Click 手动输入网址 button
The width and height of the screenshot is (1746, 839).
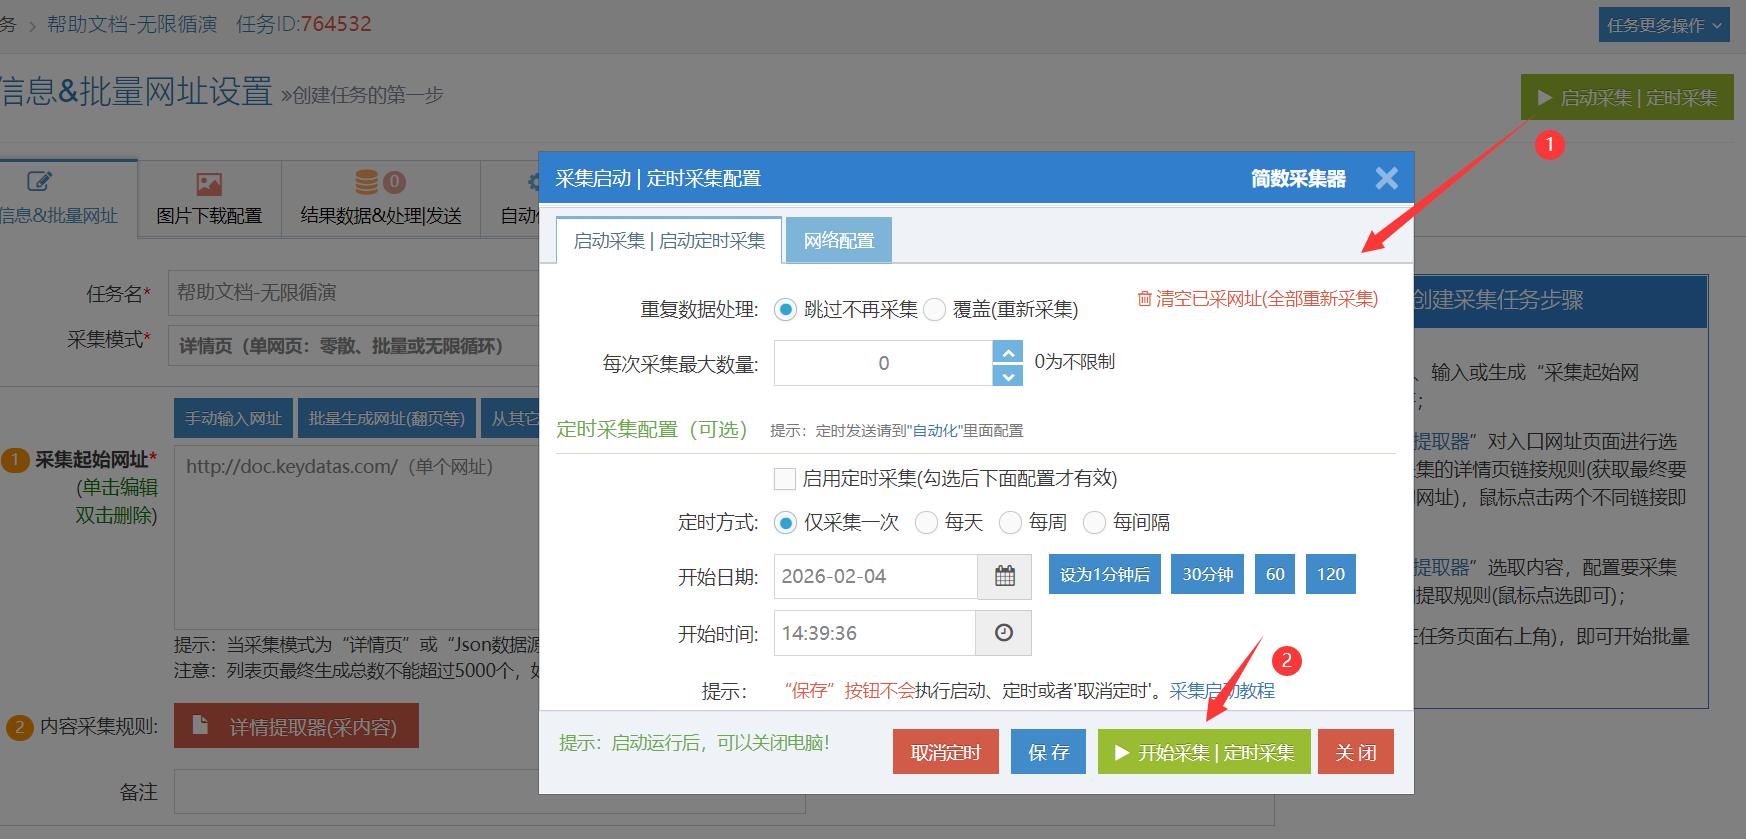click(233, 418)
